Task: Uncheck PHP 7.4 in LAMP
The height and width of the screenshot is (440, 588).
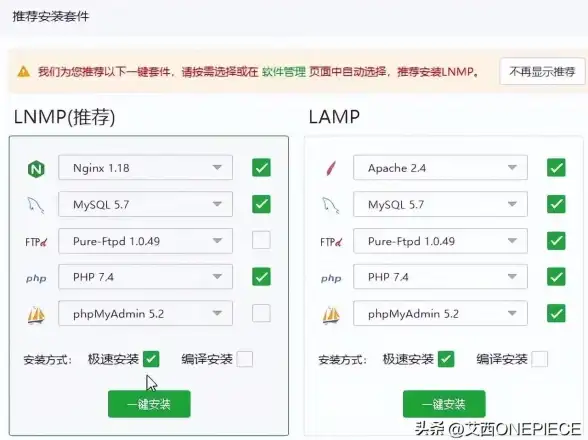Action: click(x=556, y=276)
